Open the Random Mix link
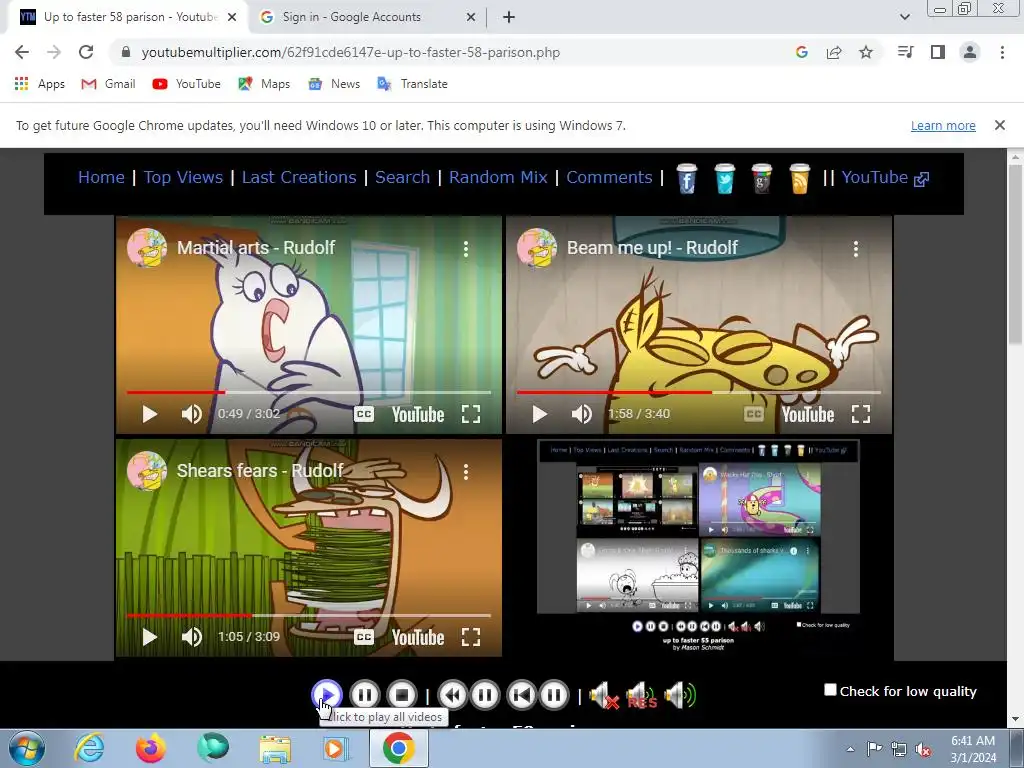Image resolution: width=1024 pixels, height=768 pixels. tap(498, 178)
